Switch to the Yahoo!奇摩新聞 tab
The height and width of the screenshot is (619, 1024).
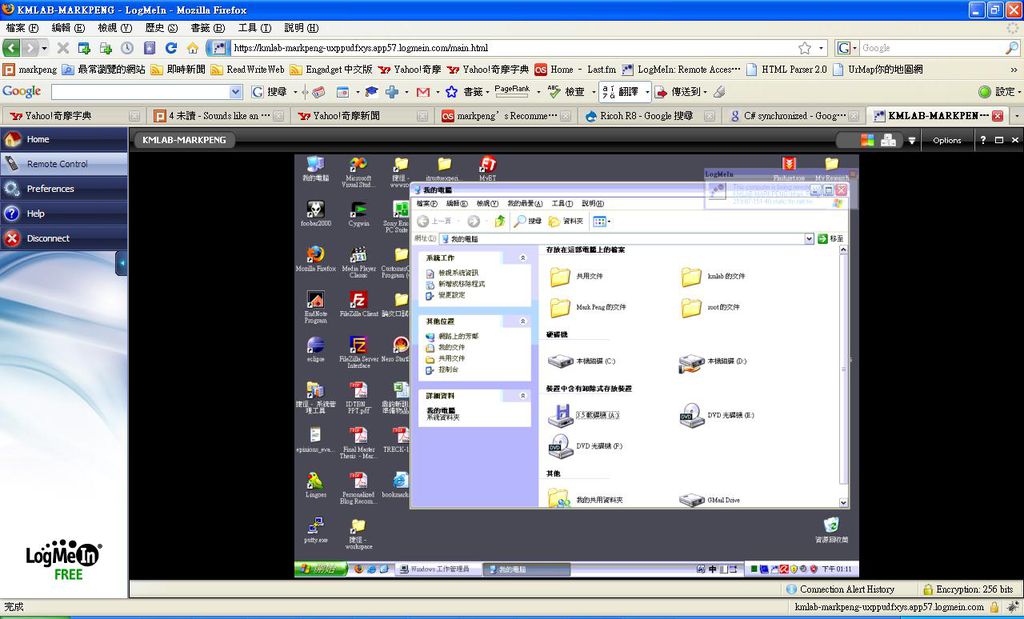point(362,116)
